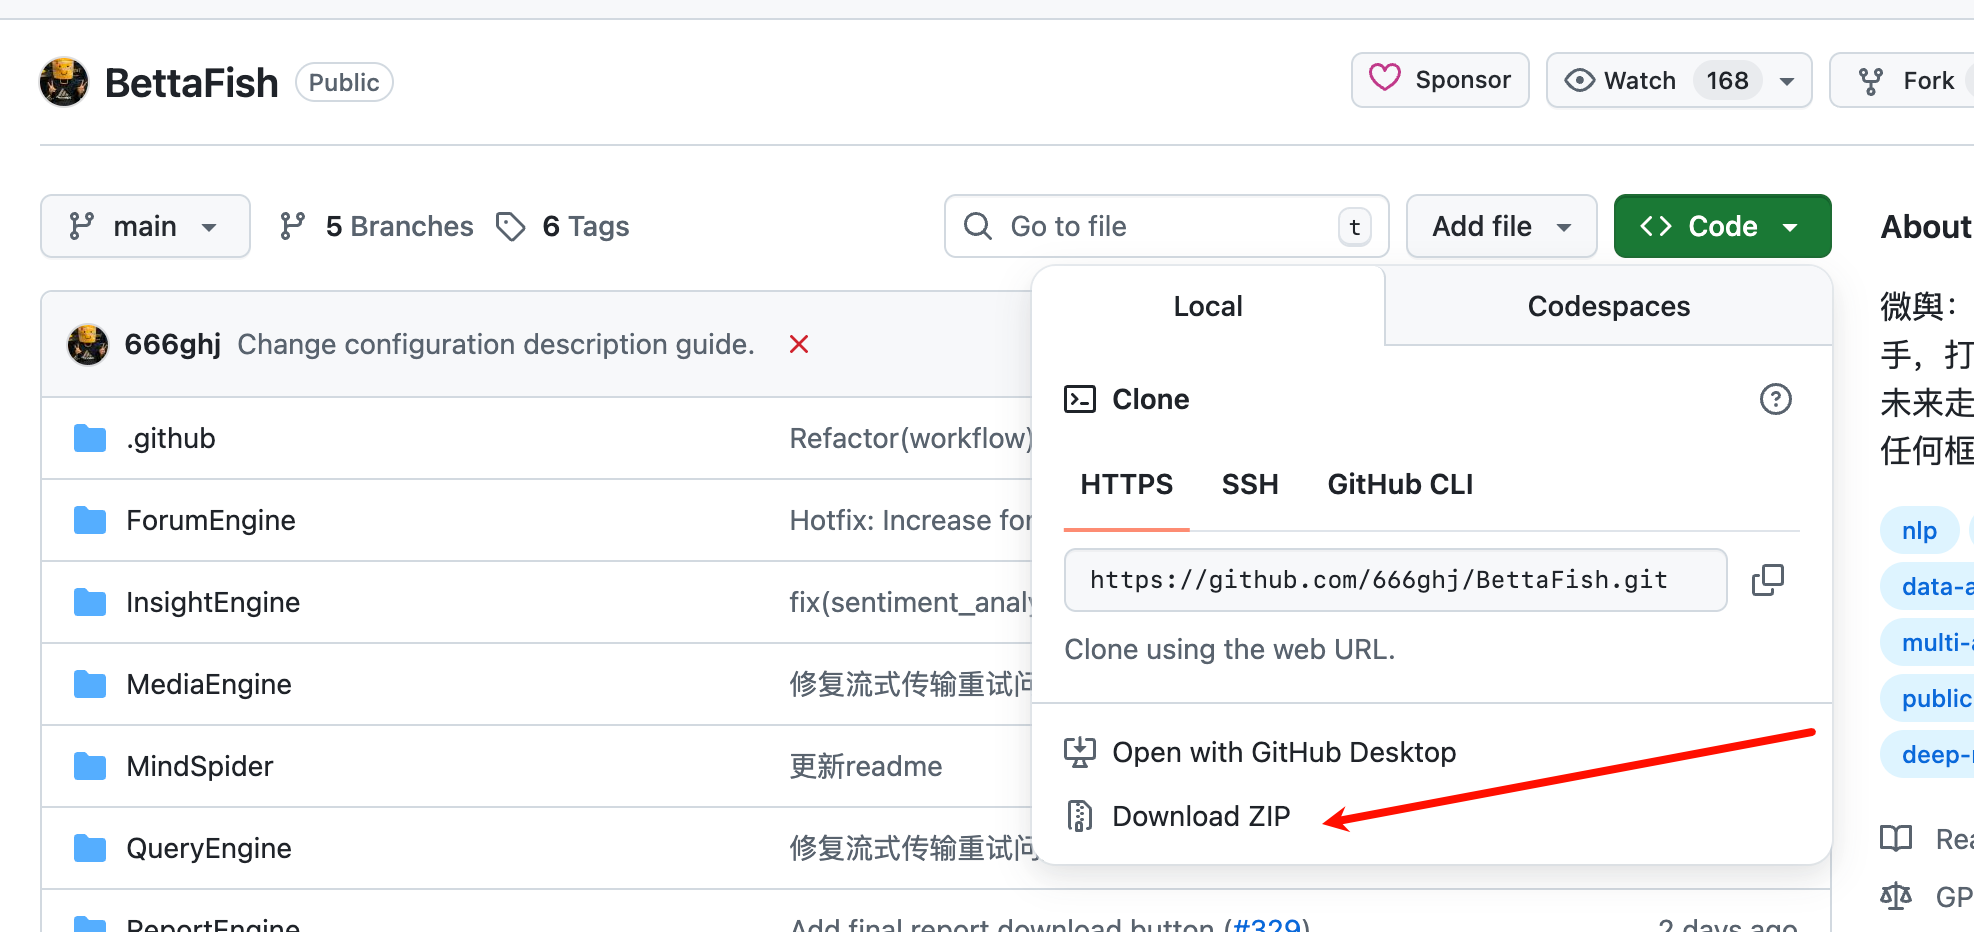
Task: Click the MediaEngine folder icon
Action: tap(90, 684)
